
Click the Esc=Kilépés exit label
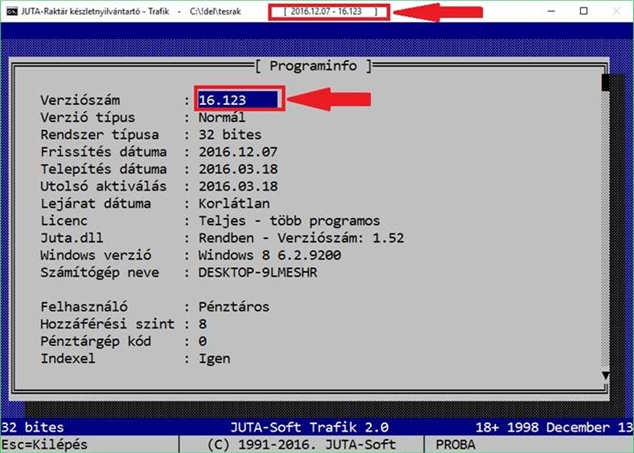click(44, 445)
